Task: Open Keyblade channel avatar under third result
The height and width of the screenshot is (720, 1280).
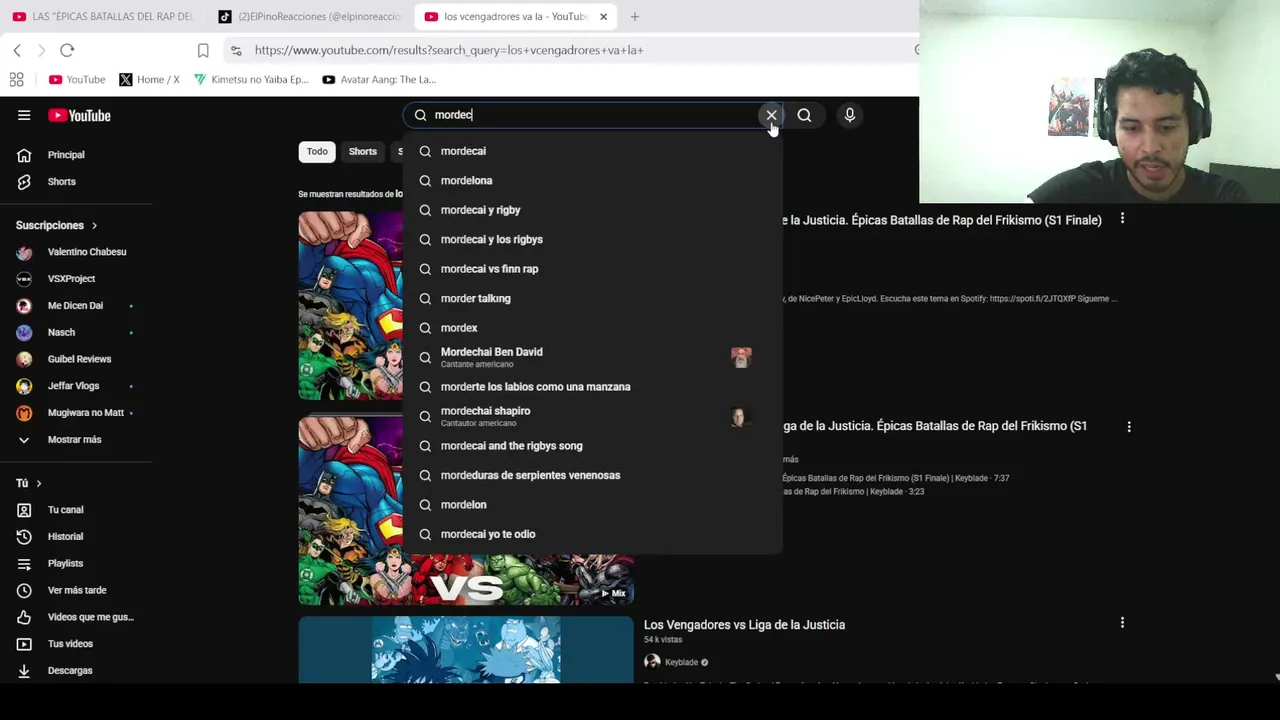Action: 652,662
